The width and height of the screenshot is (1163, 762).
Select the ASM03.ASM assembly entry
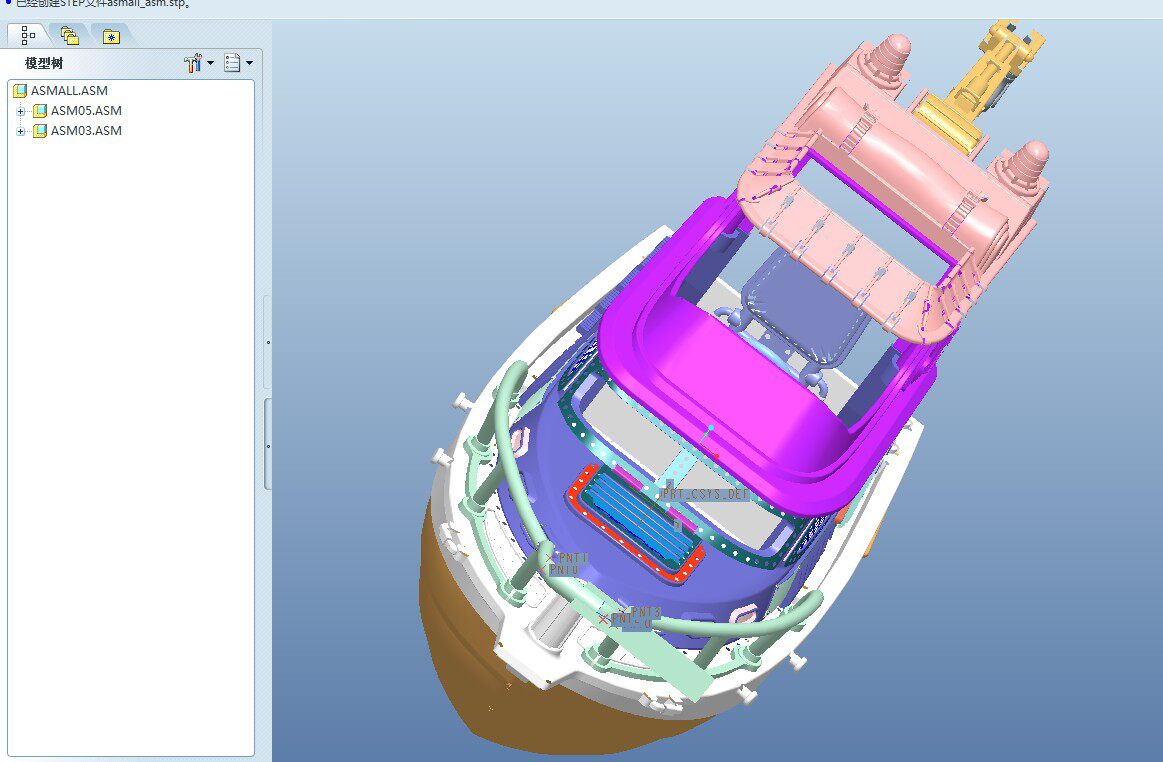86,131
